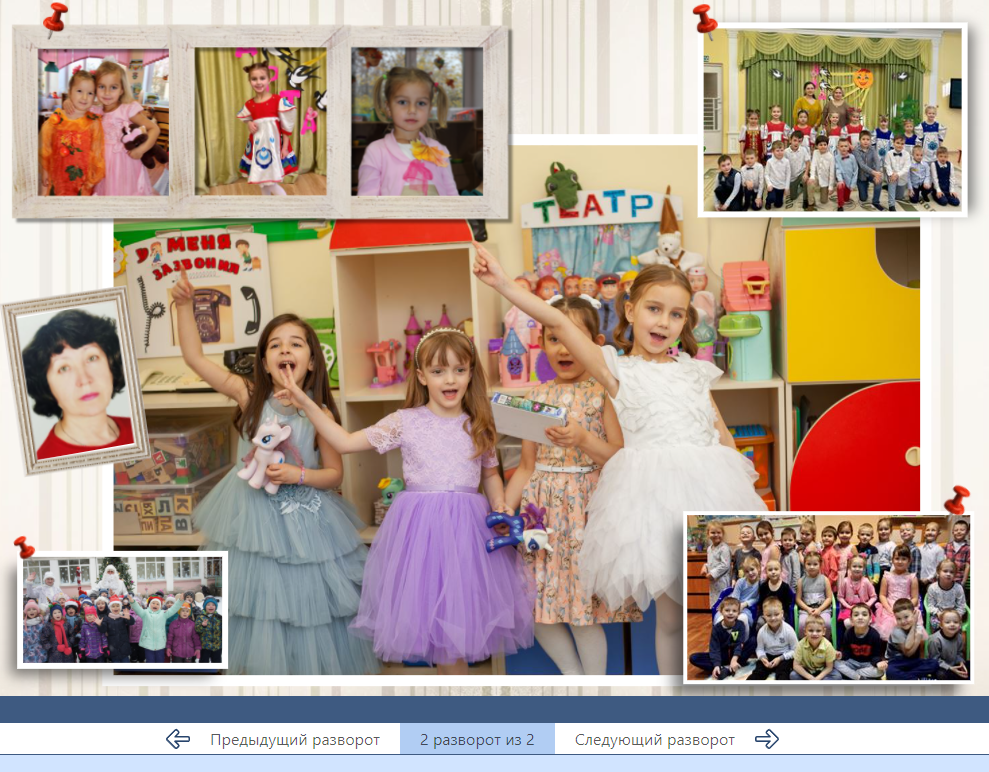Screen dimensions: 989x772
Task: Open the stage group photo with green curtains
Action: coord(832,120)
